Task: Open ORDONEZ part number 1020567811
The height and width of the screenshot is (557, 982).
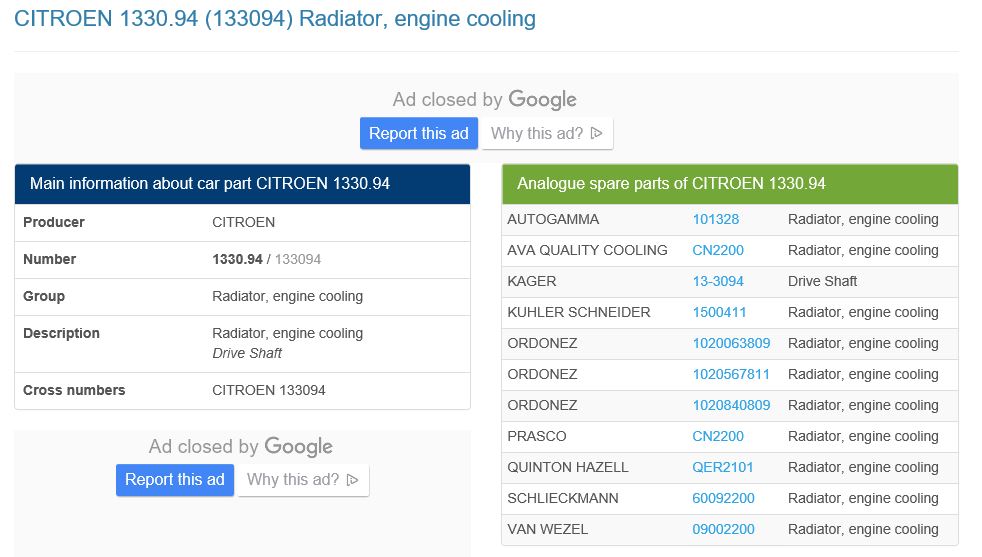Action: 731,374
